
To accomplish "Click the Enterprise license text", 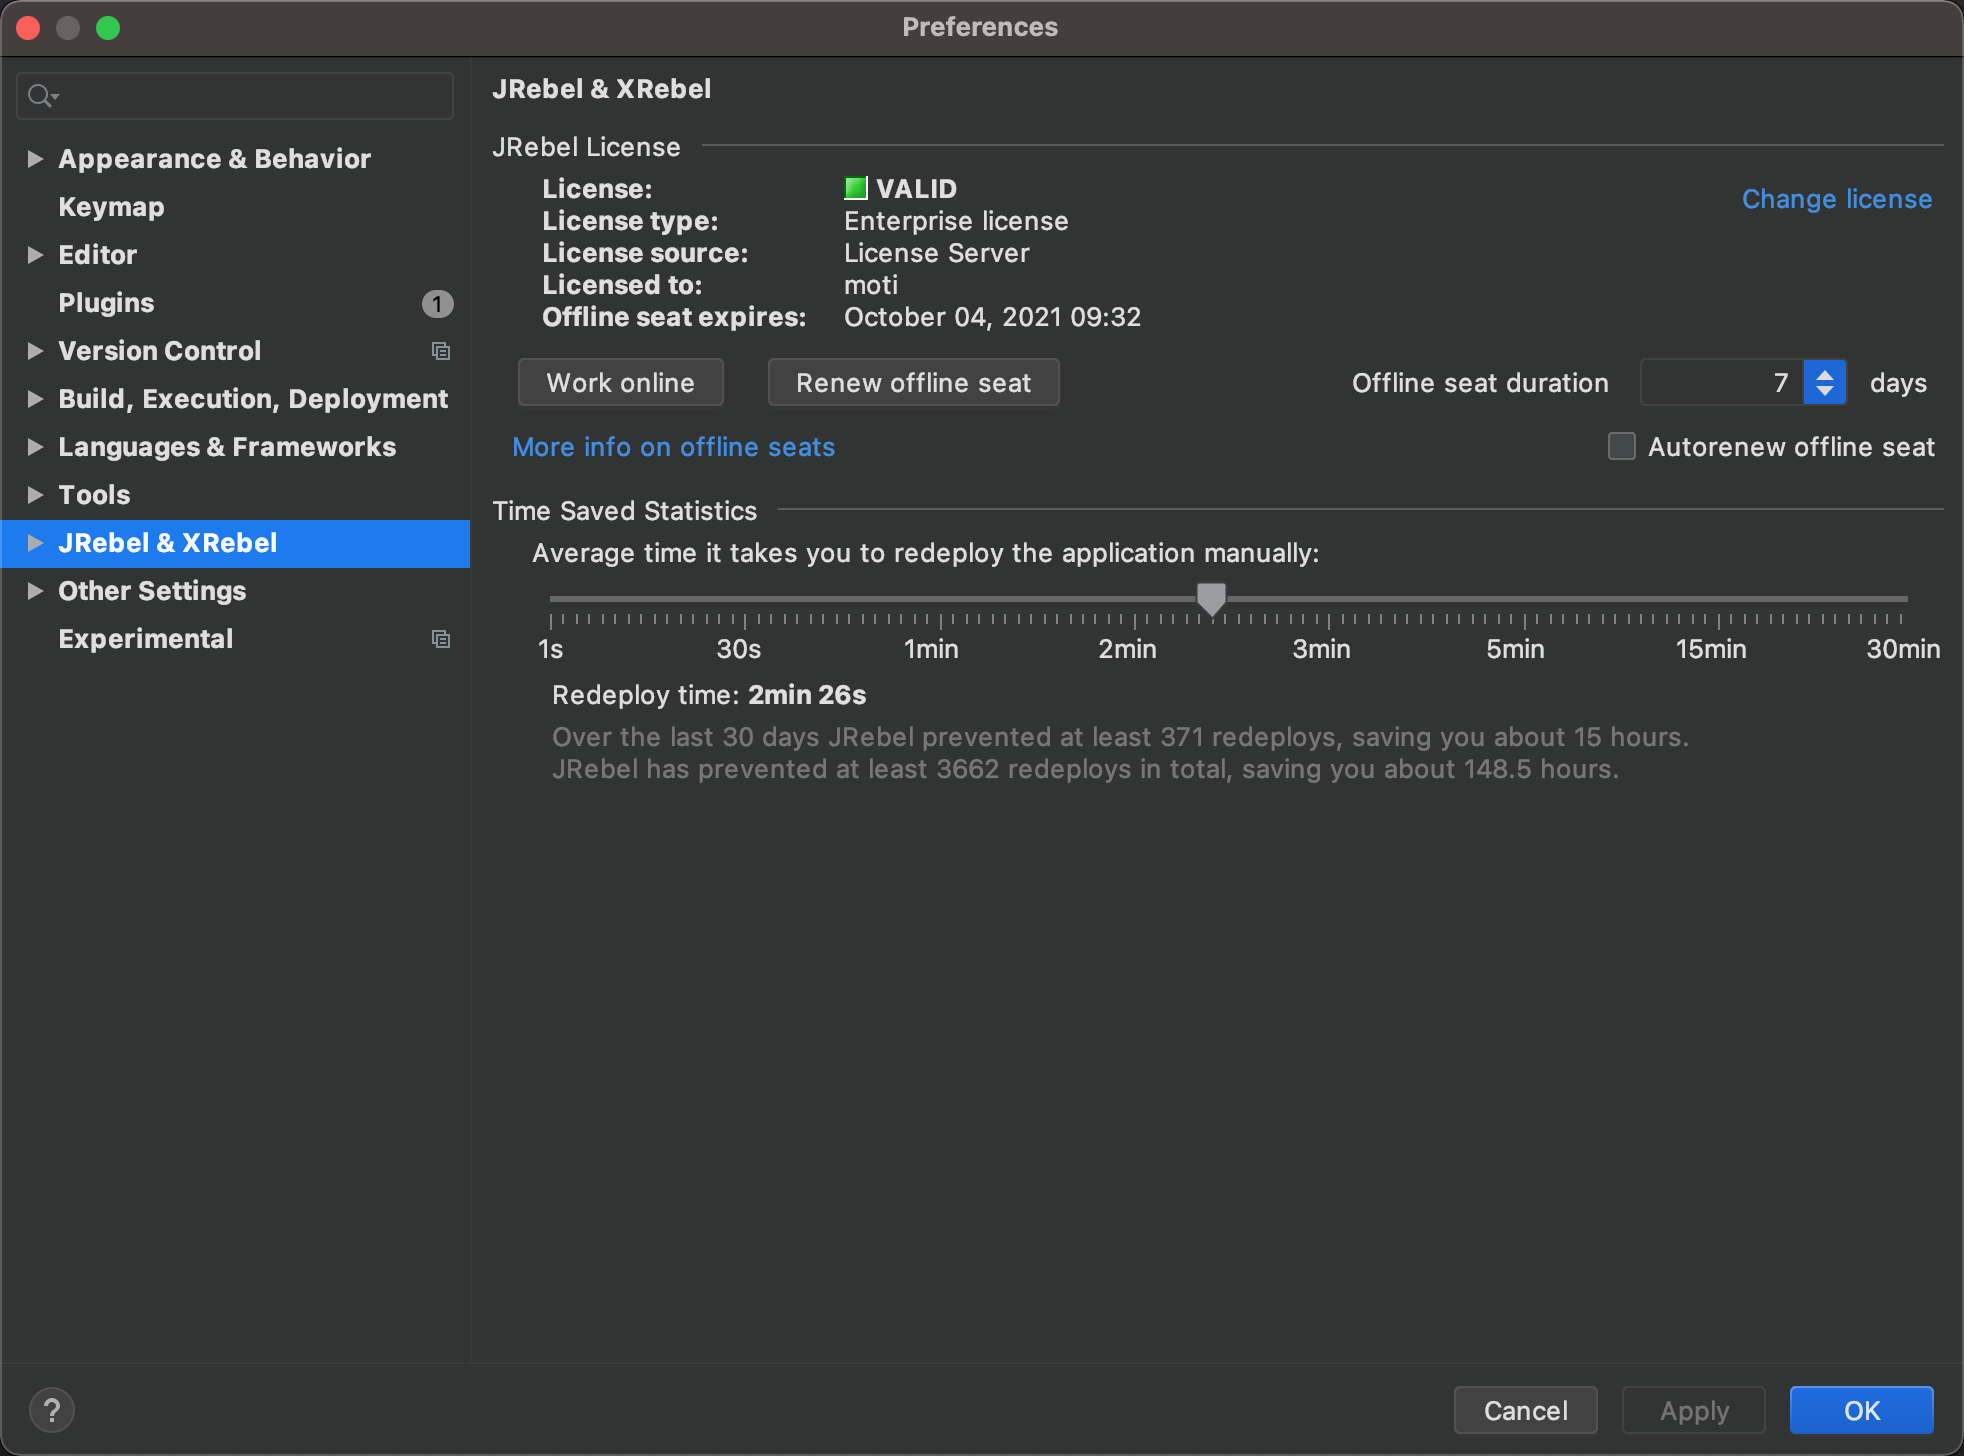I will [x=956, y=221].
